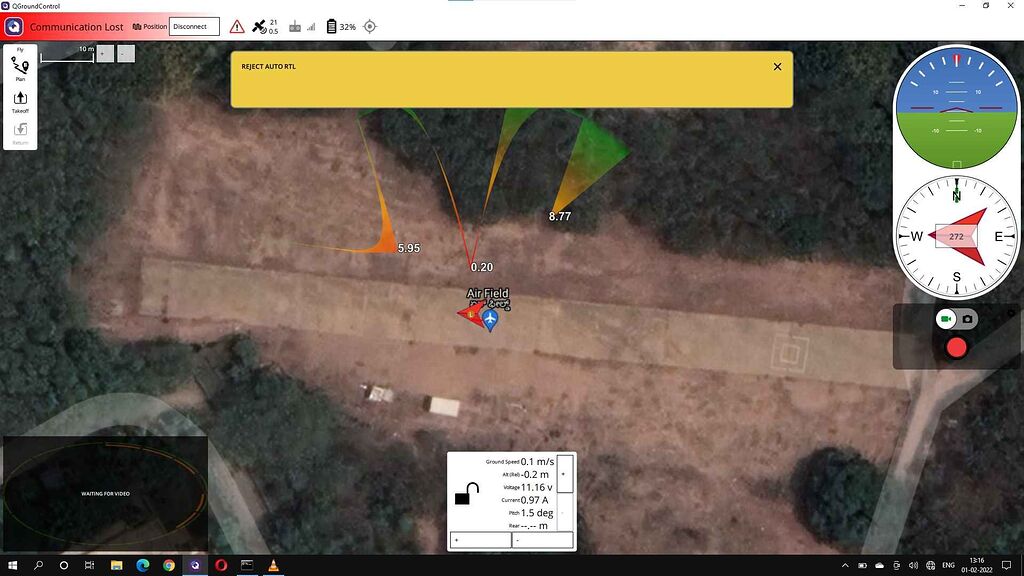Toggle the padlock in the telemetry panel
Image resolution: width=1024 pixels, height=576 pixels.
(x=463, y=494)
